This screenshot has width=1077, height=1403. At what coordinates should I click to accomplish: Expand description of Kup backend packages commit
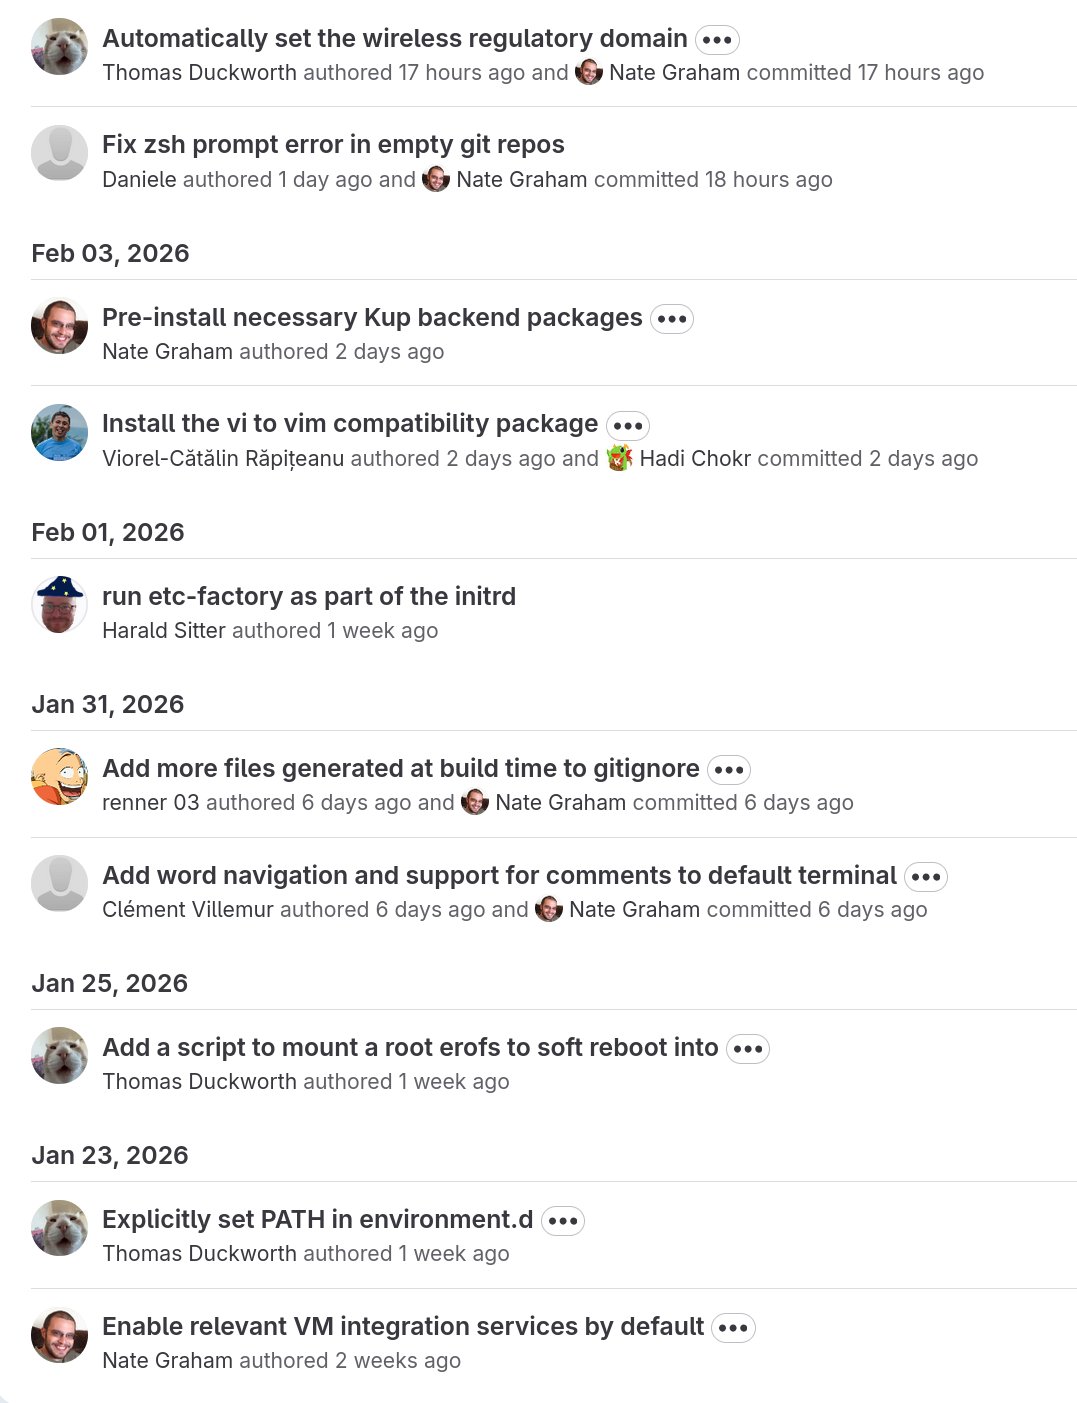[x=672, y=319]
